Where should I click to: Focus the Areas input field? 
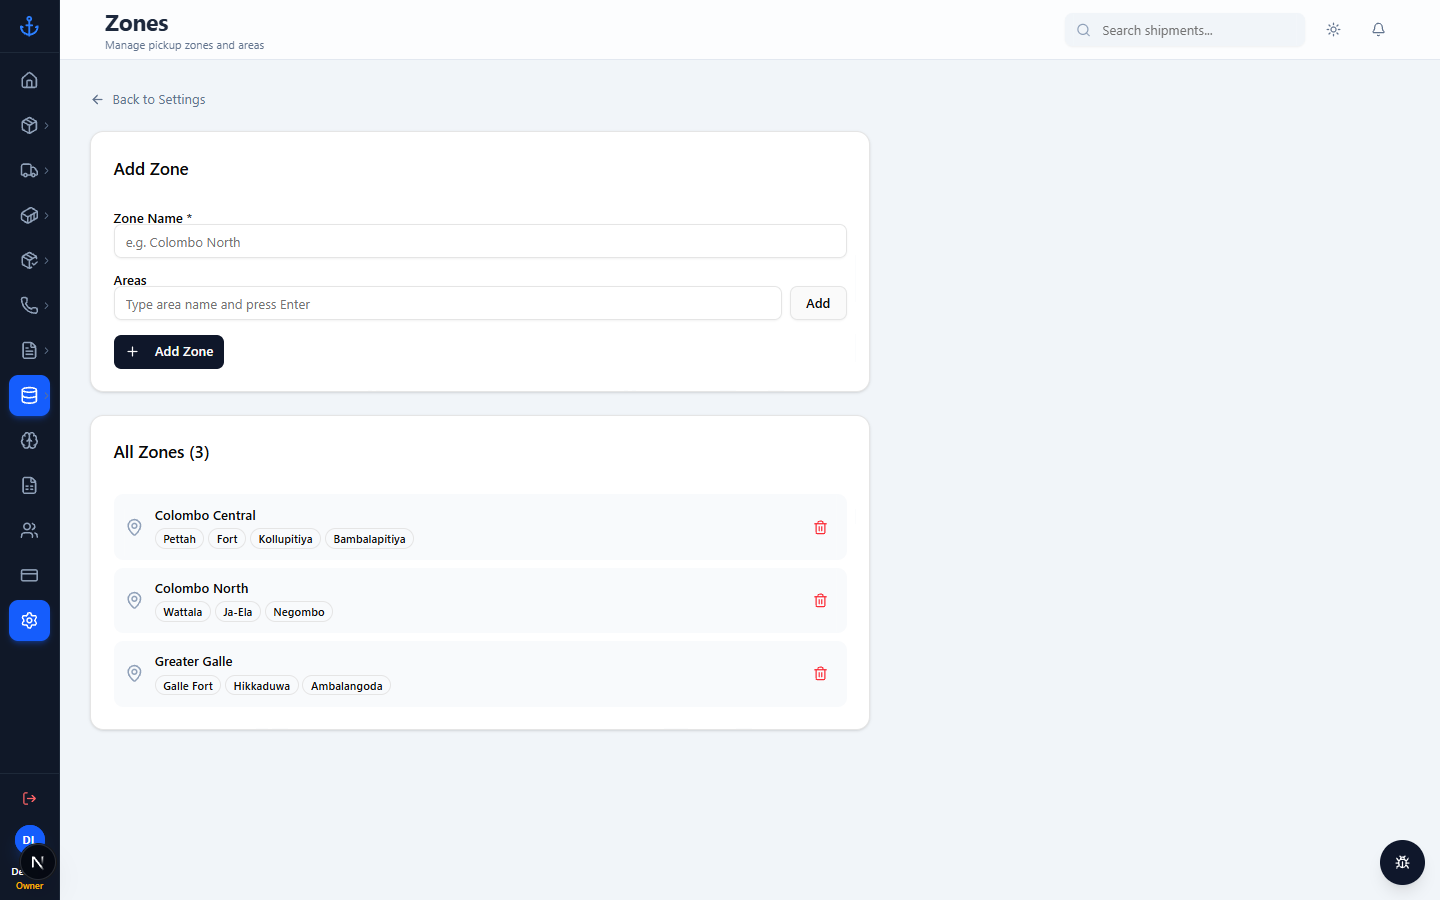coord(447,303)
